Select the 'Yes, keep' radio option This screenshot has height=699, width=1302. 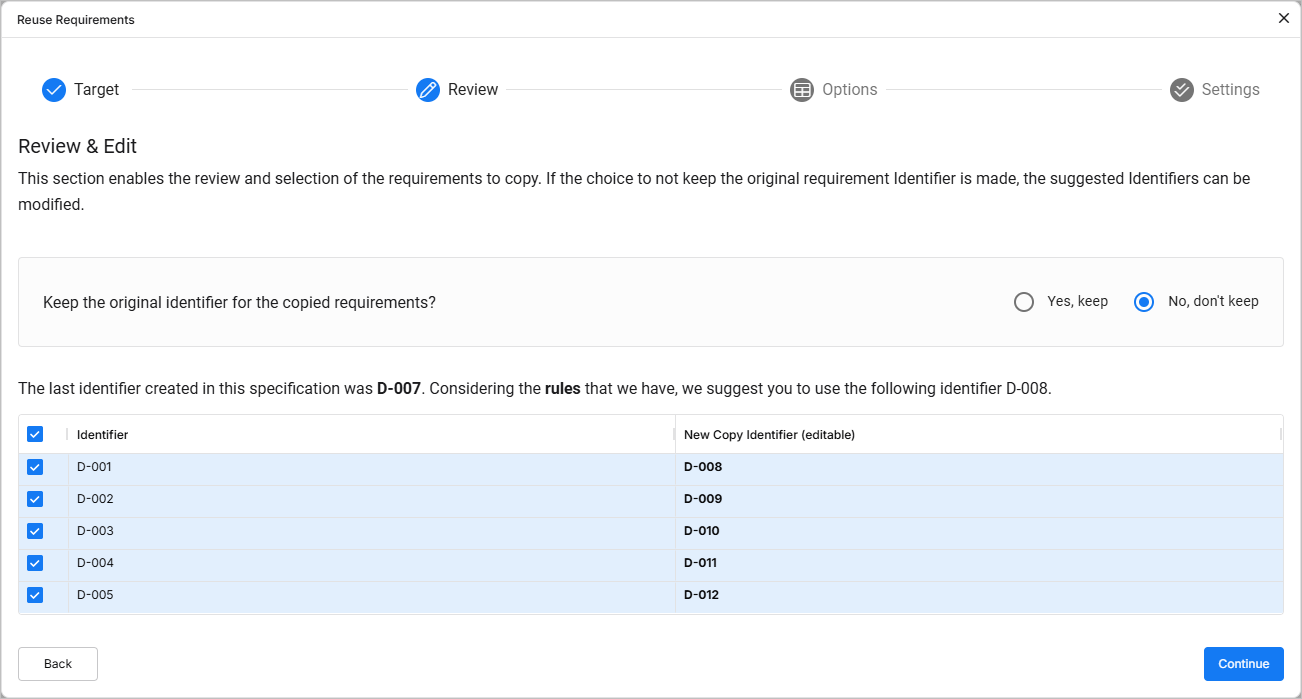coord(1024,302)
